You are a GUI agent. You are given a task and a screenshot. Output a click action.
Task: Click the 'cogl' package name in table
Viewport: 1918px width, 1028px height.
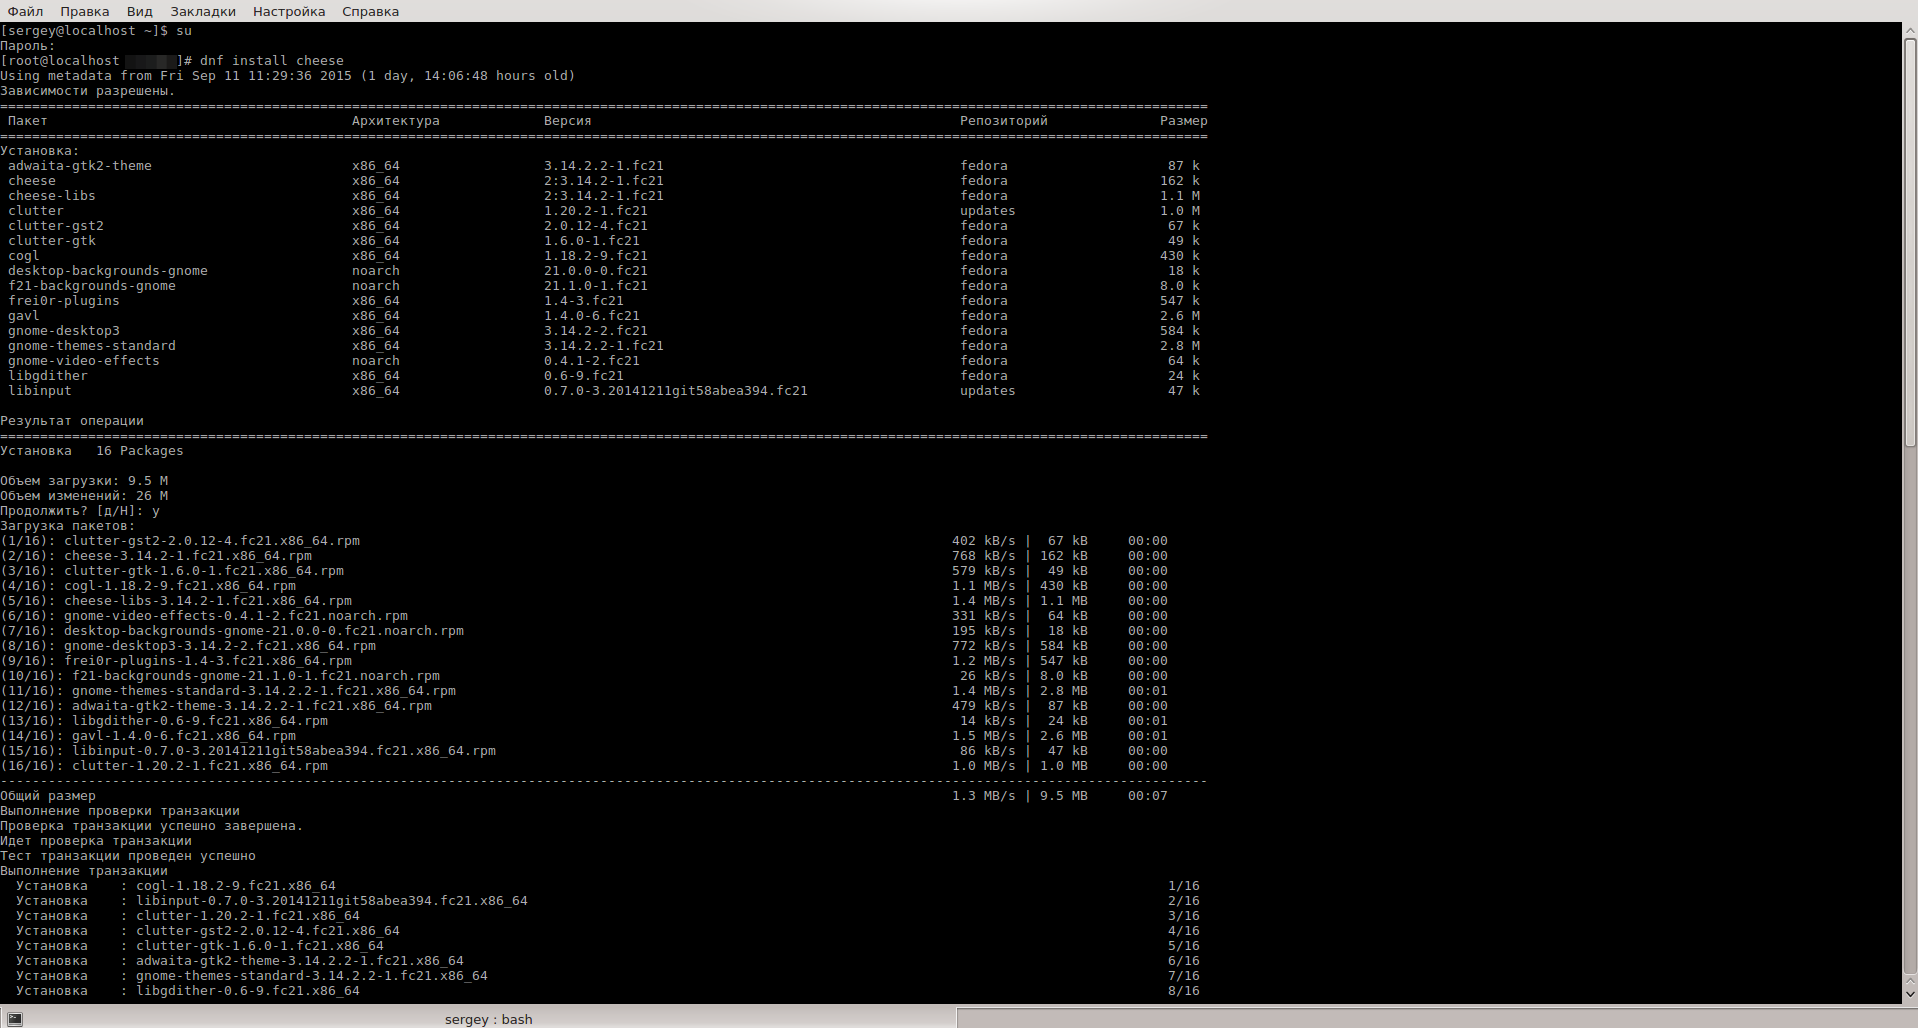(24, 256)
